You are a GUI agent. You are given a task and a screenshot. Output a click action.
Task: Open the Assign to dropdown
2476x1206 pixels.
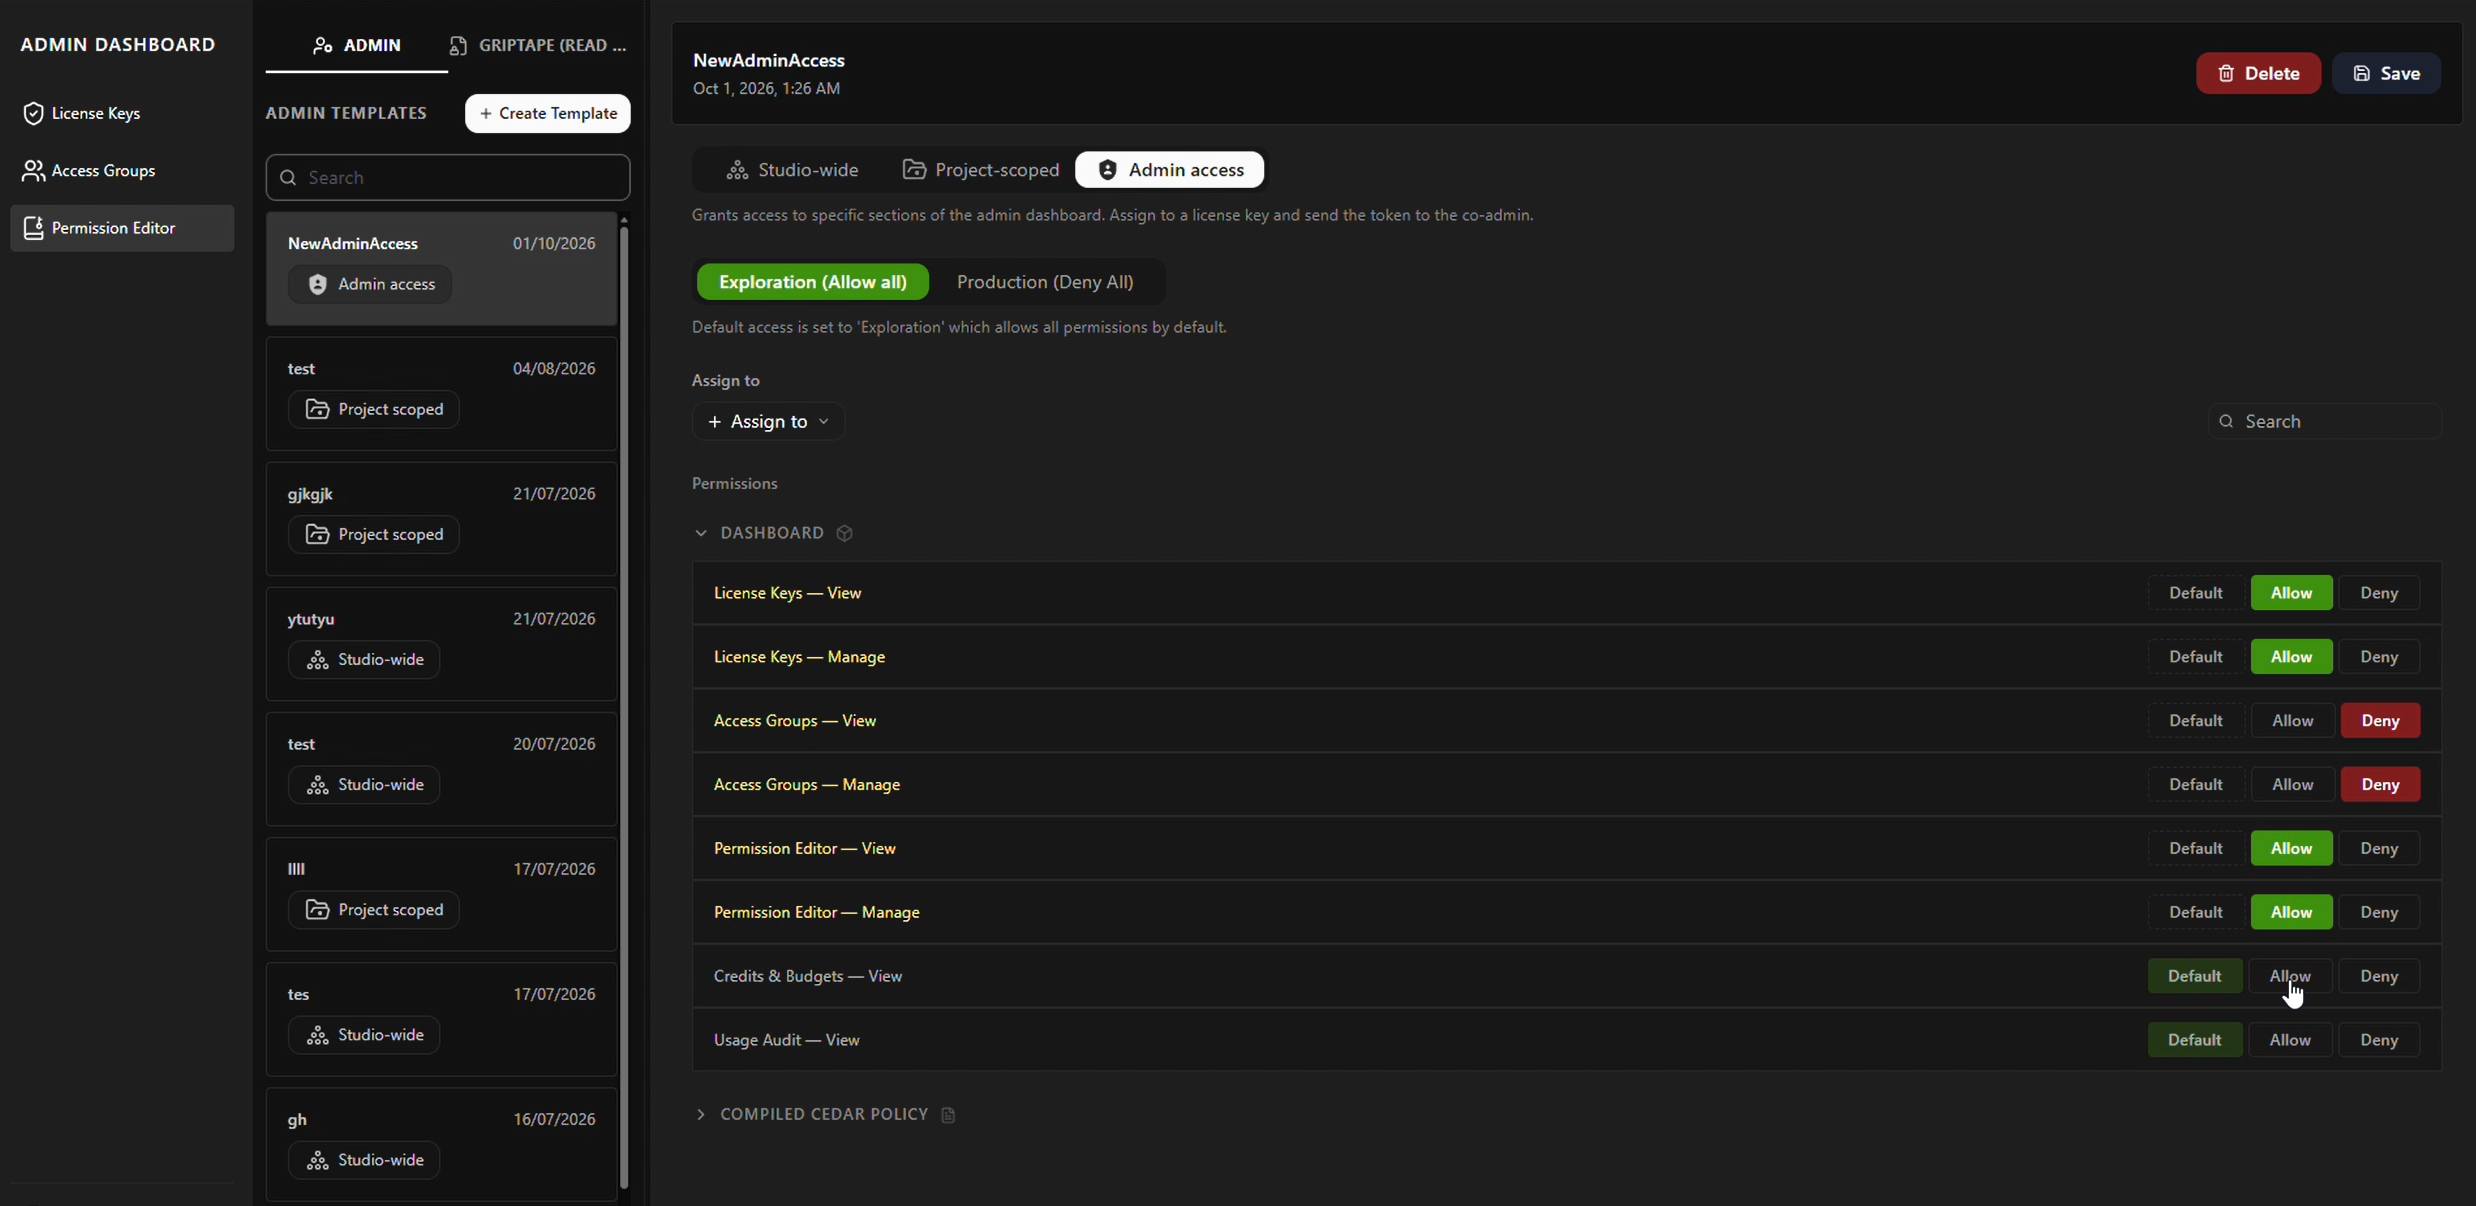tap(768, 421)
